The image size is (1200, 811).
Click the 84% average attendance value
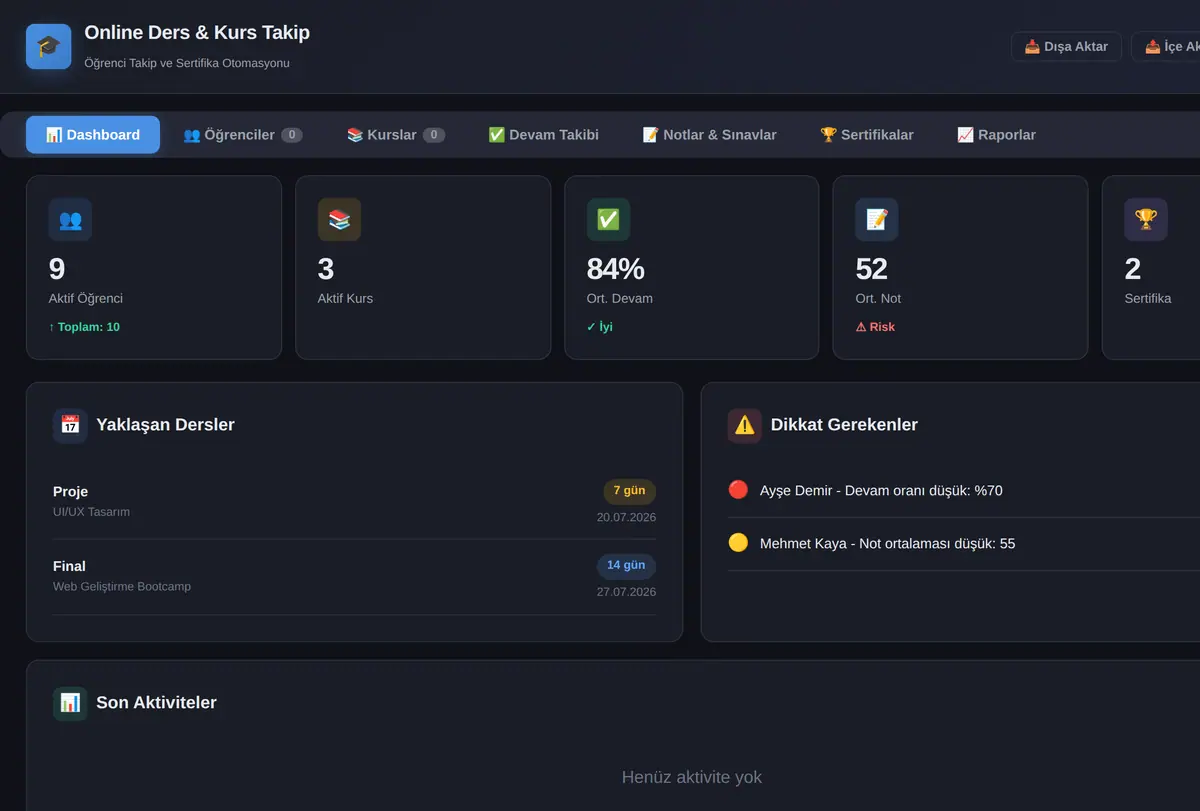(615, 269)
